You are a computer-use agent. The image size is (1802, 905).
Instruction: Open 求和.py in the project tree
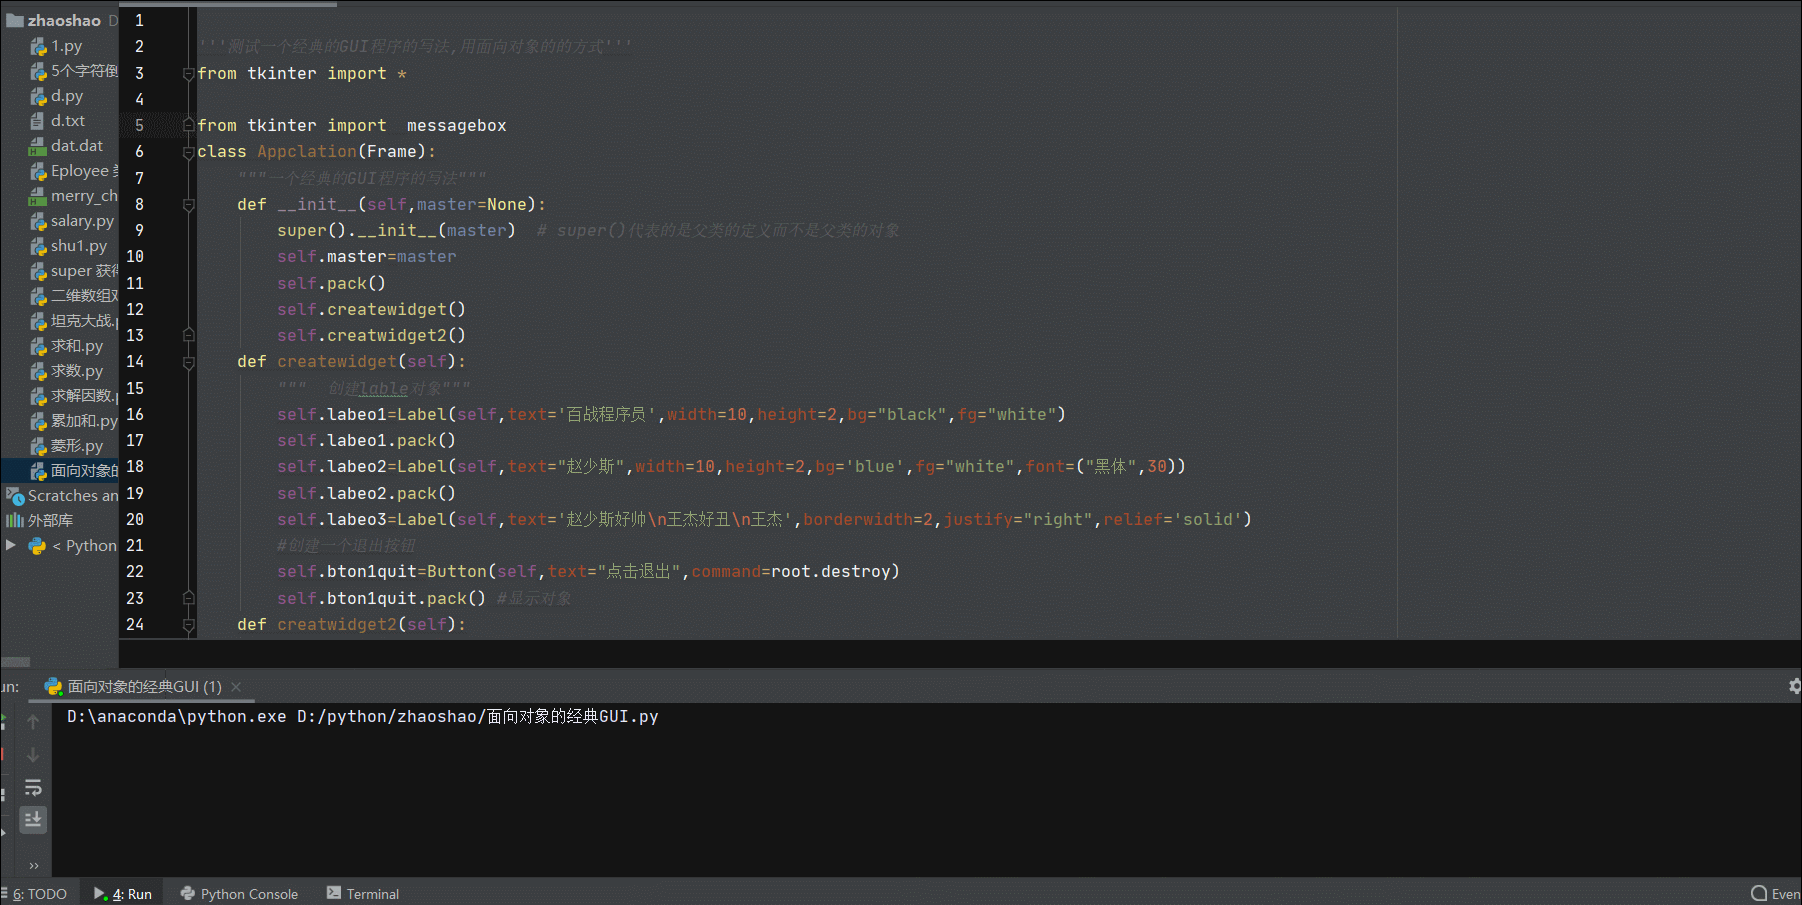76,346
